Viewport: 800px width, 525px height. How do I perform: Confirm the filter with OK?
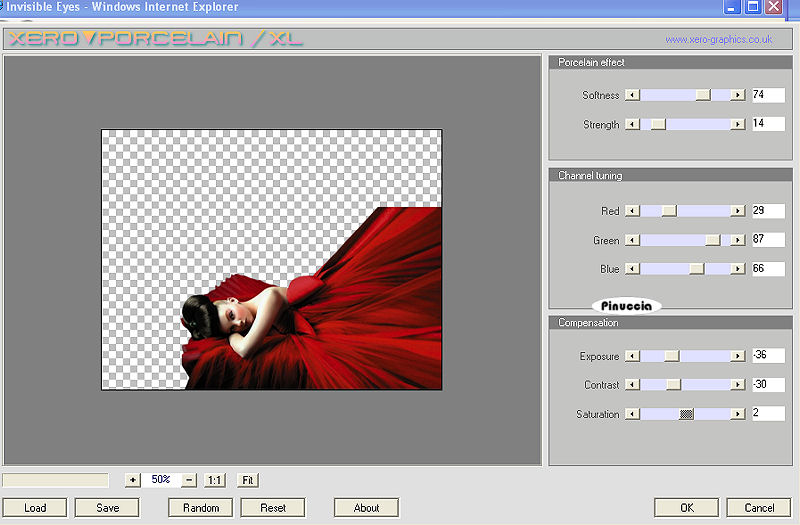(x=687, y=508)
